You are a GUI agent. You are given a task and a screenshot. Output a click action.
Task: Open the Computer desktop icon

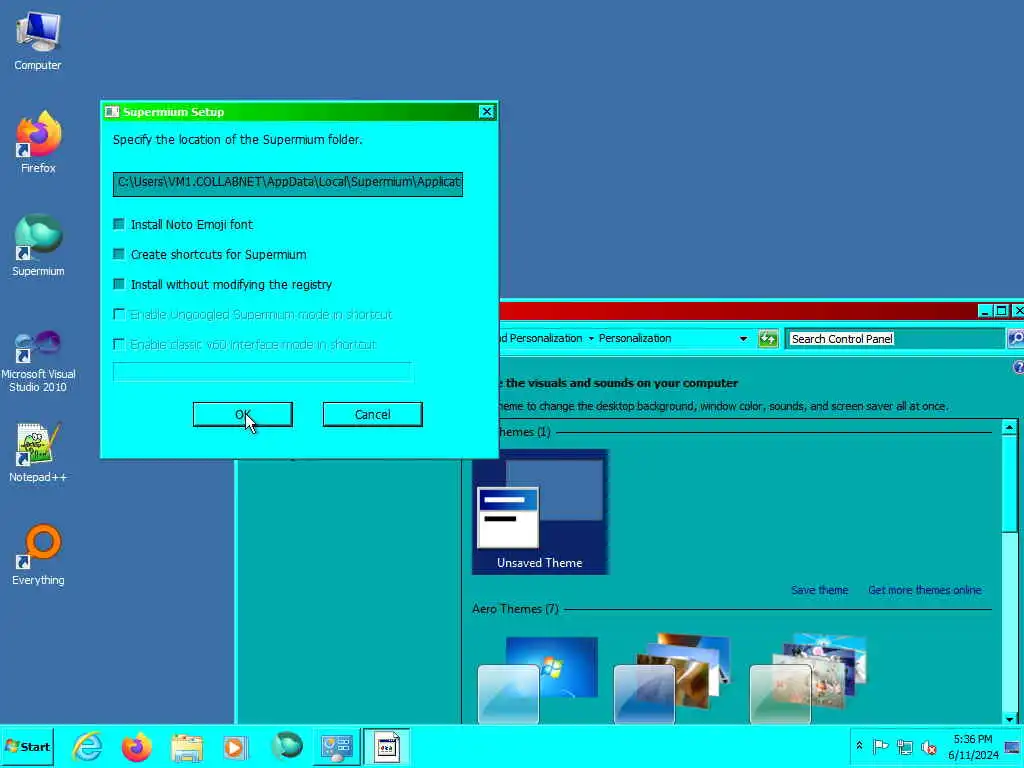point(38,40)
